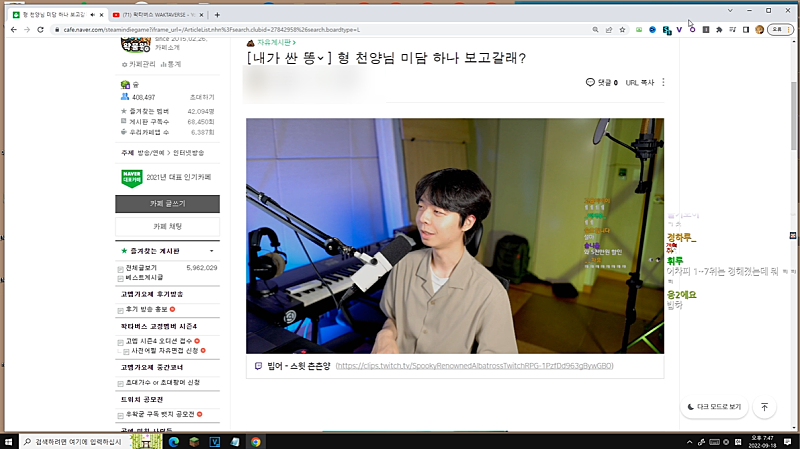Viewport: 800px width, 449px height.
Task: Go back using the browser back arrow
Action: pos(13,30)
